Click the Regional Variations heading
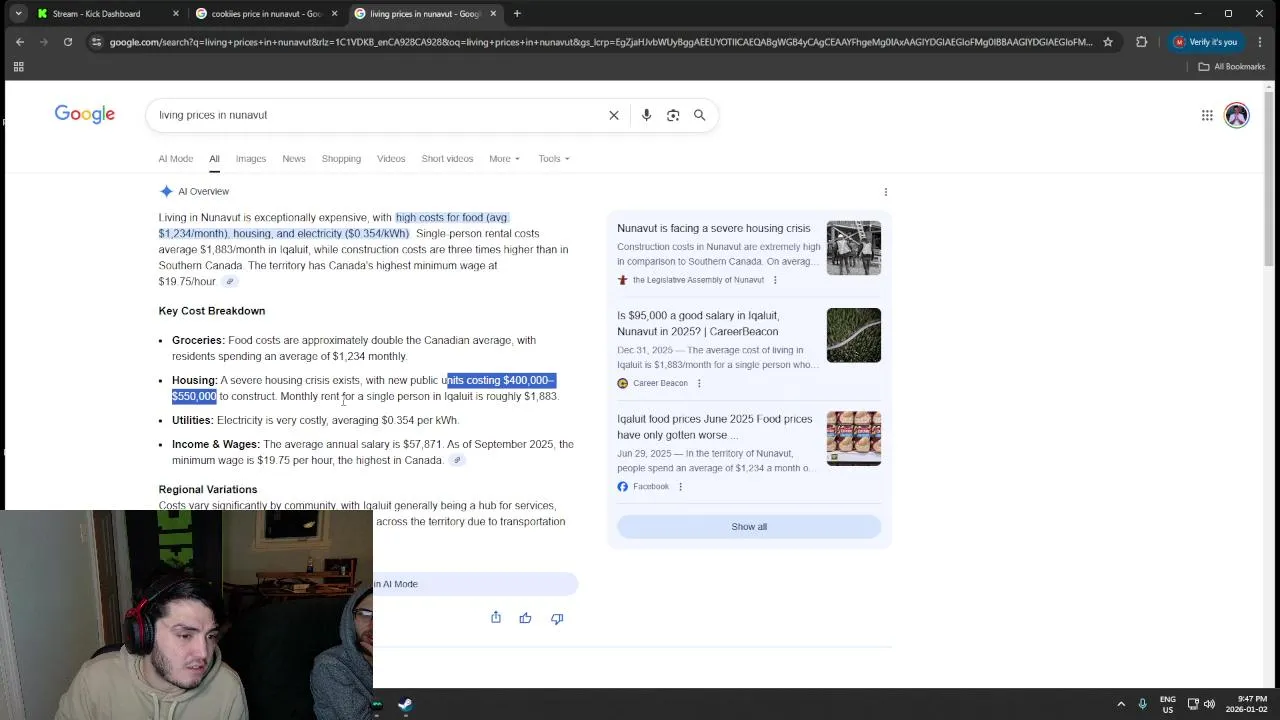The image size is (1280, 720). coord(208,489)
